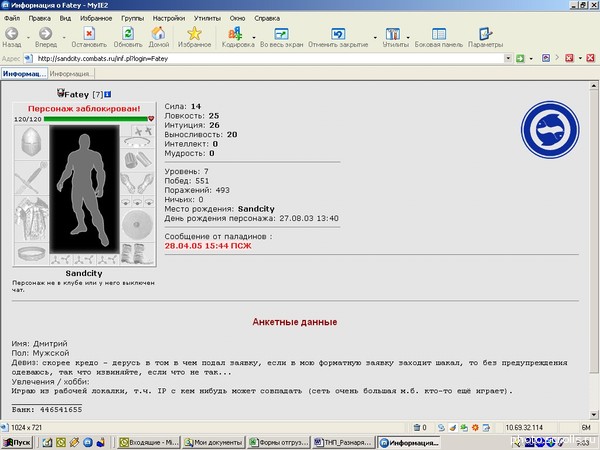Screen dimensions: 600x450
Task: Click the trash icon in status bar
Action: point(417,427)
